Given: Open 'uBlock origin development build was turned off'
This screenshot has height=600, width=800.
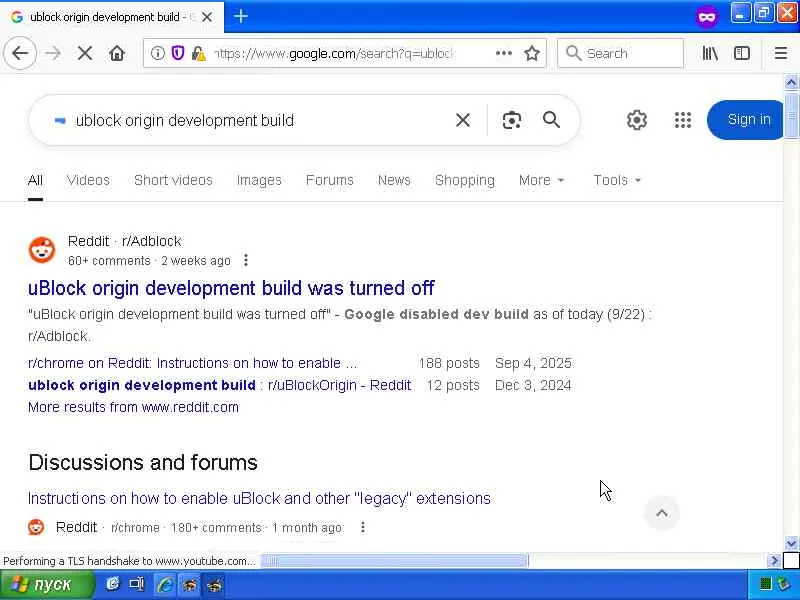Looking at the screenshot, I should 231,288.
